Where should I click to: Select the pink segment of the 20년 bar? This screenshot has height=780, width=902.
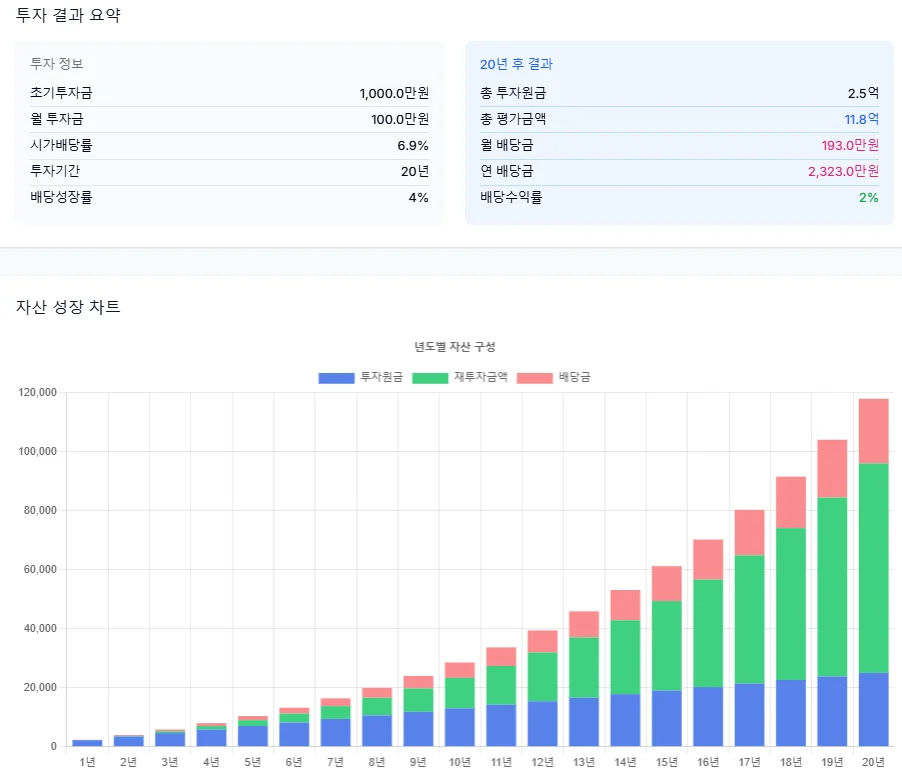[x=873, y=431]
